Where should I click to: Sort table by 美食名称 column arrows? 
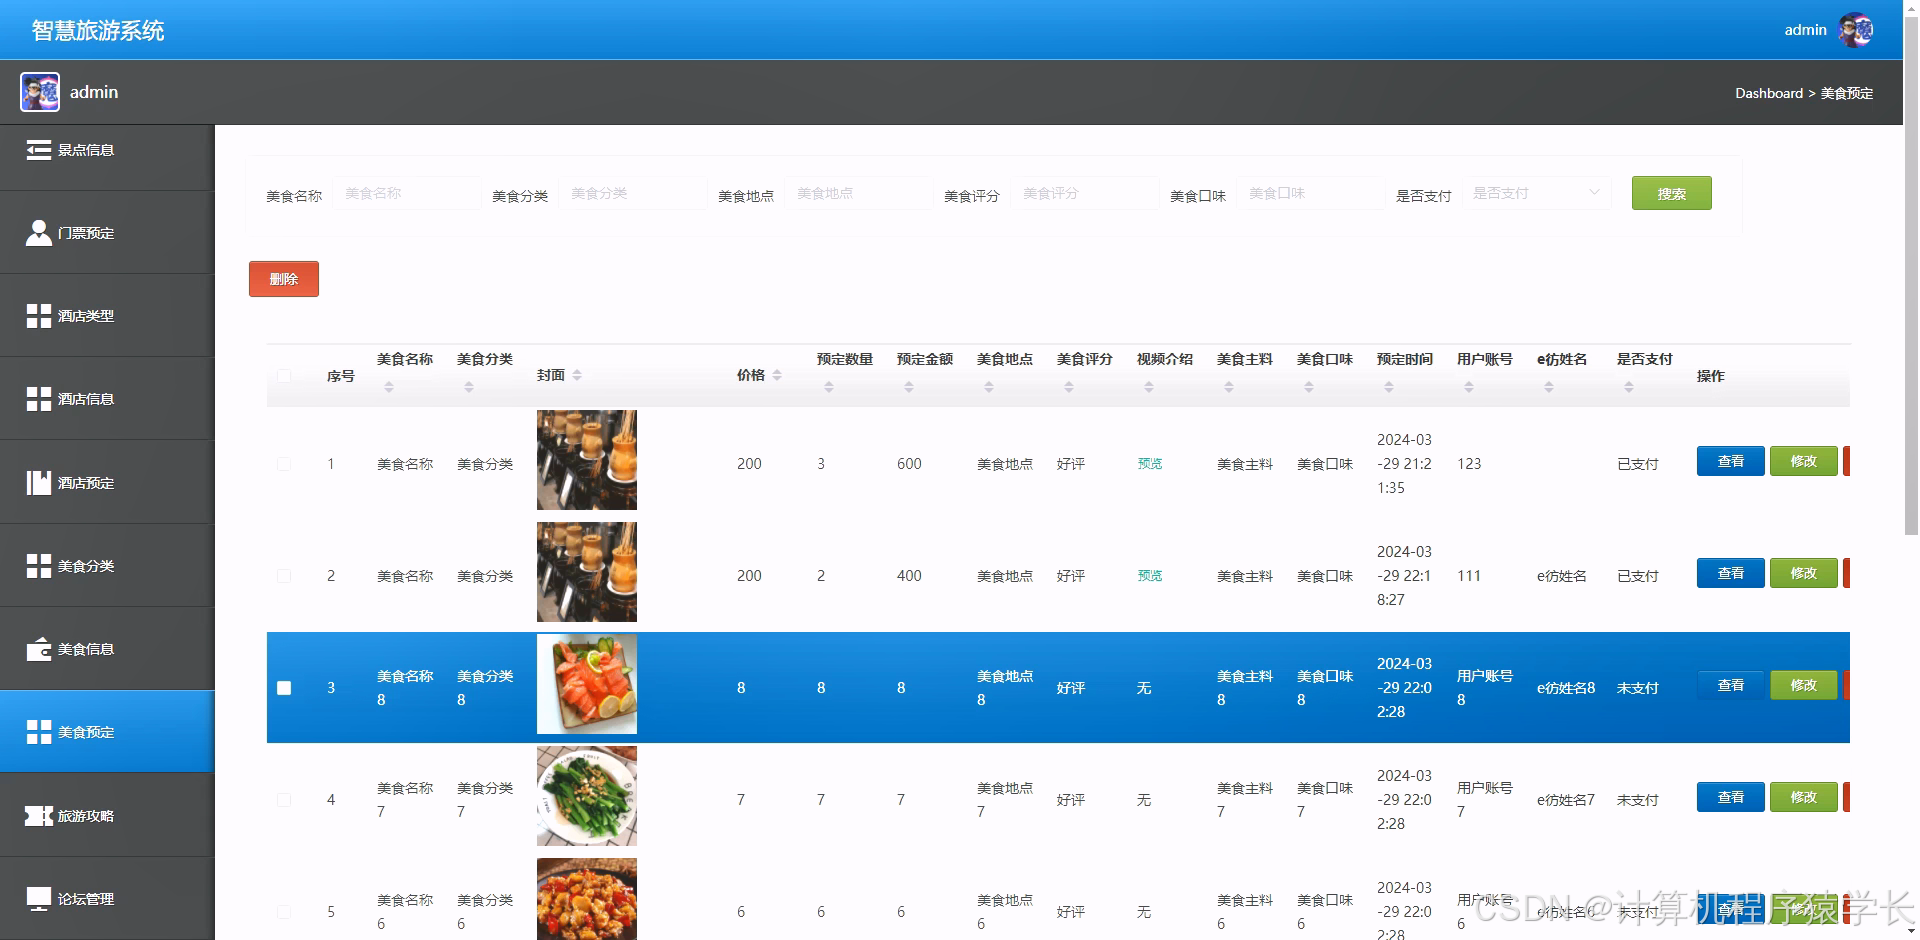[389, 387]
